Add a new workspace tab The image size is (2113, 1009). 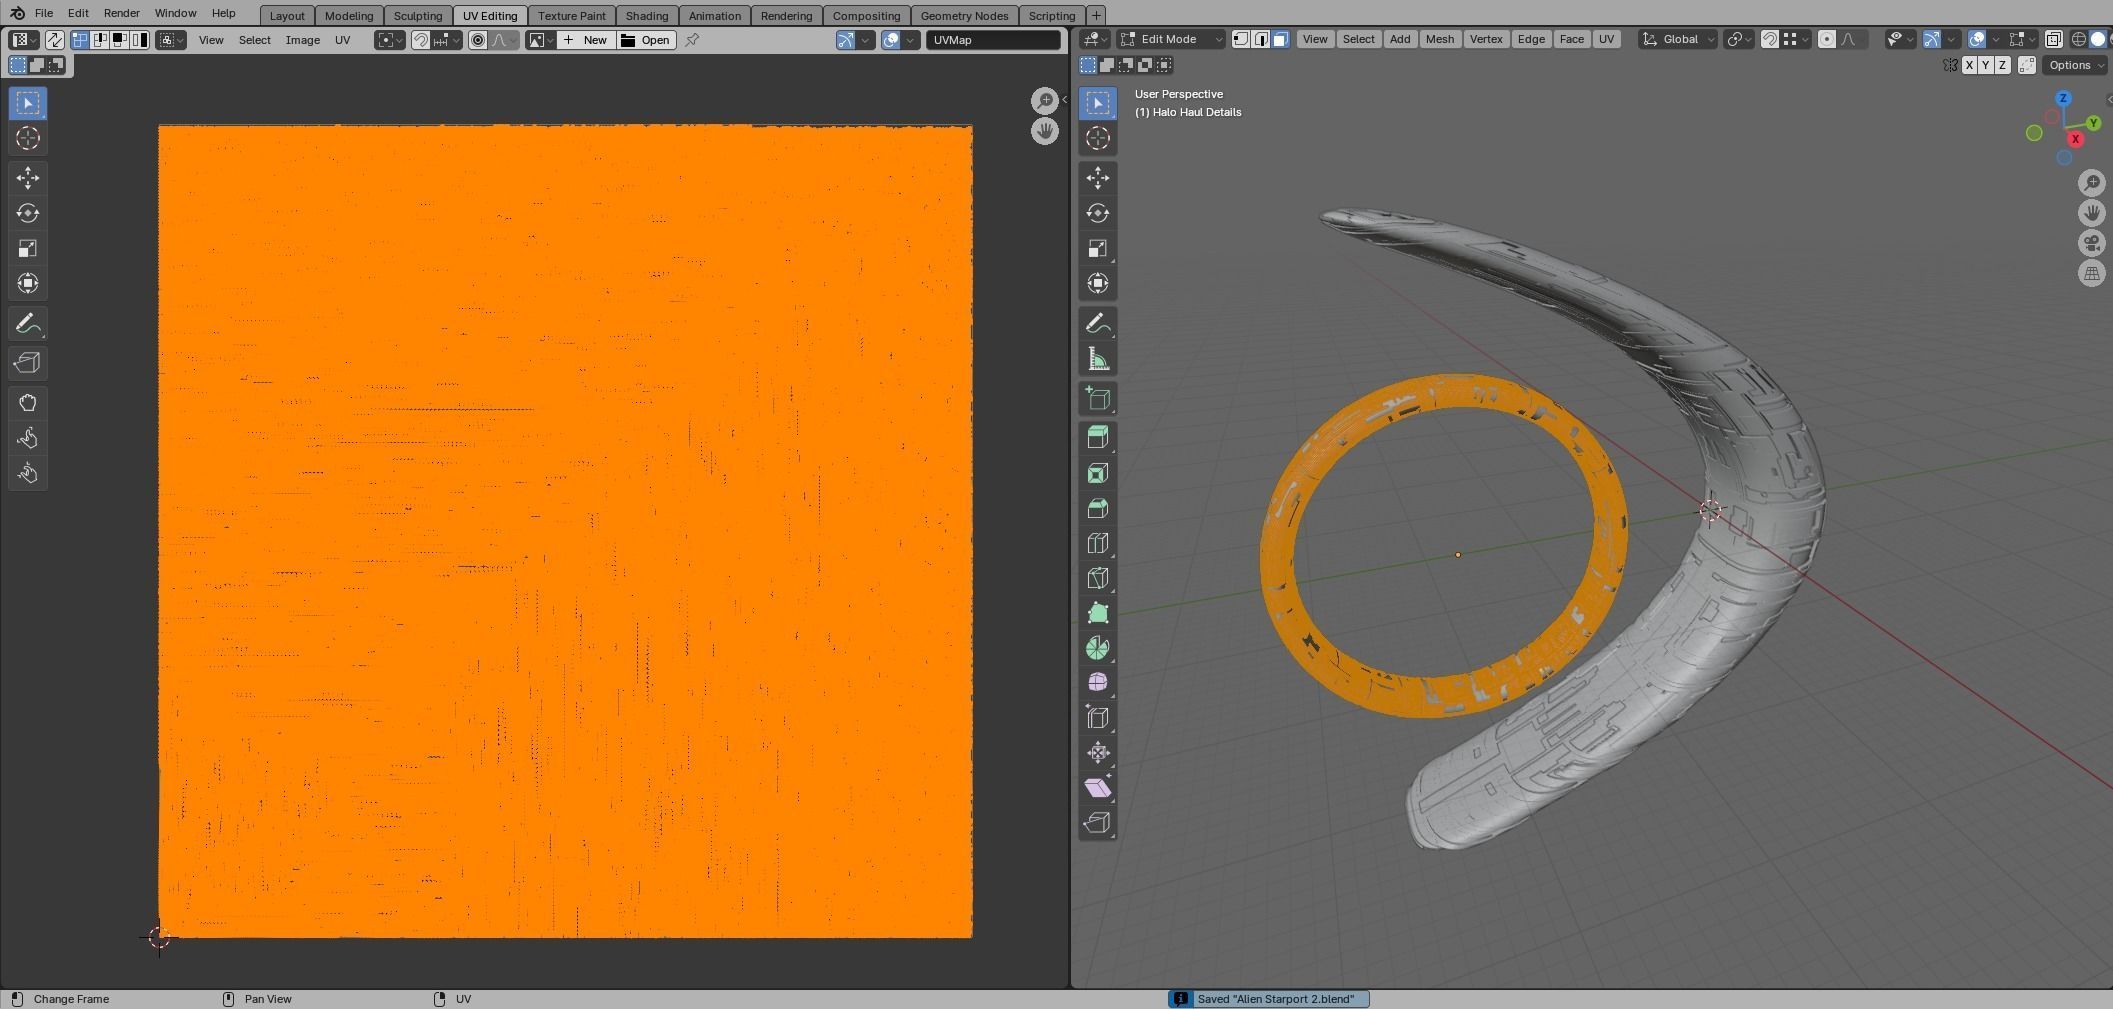click(1096, 15)
